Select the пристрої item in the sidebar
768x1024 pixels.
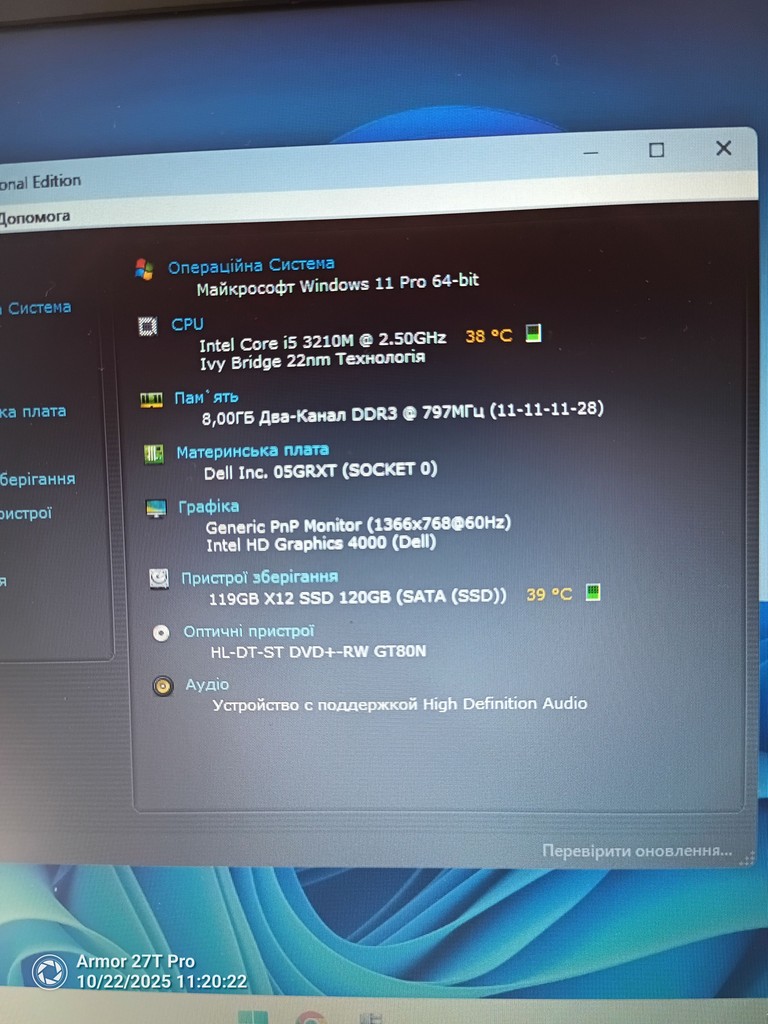[x=25, y=513]
